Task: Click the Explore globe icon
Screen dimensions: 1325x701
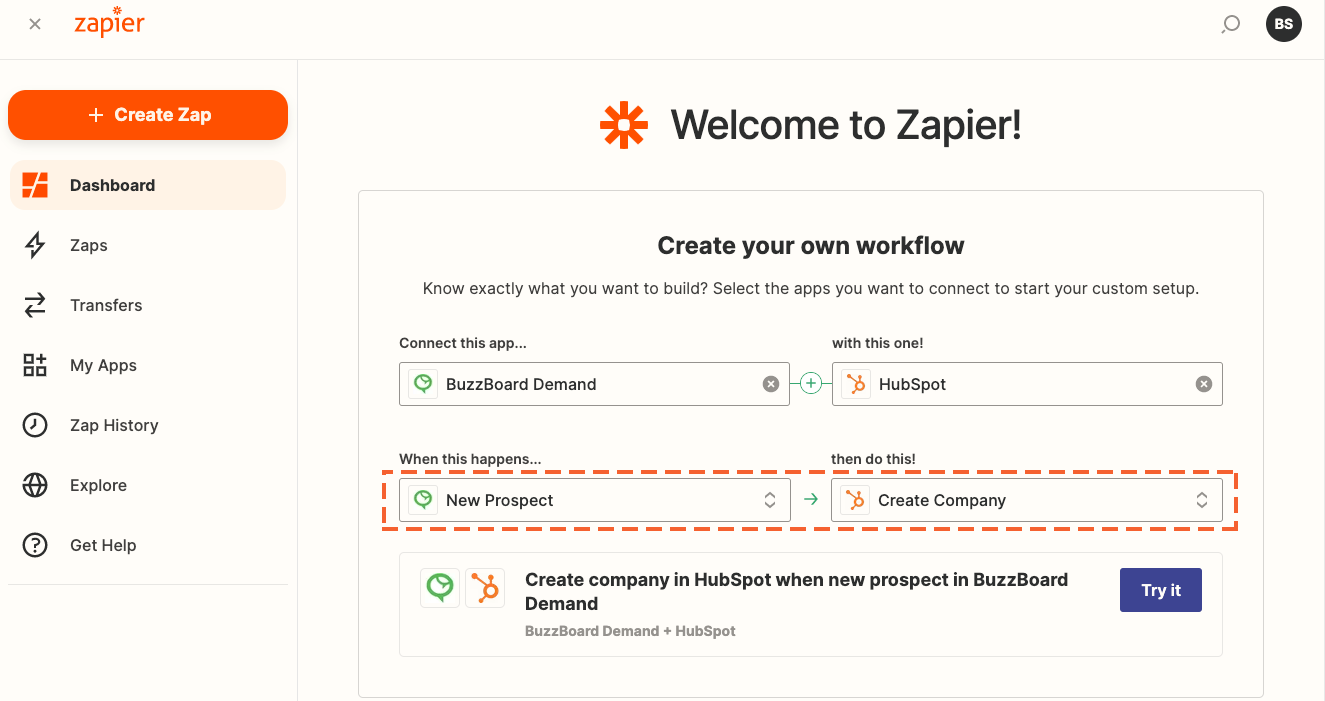Action: [35, 485]
